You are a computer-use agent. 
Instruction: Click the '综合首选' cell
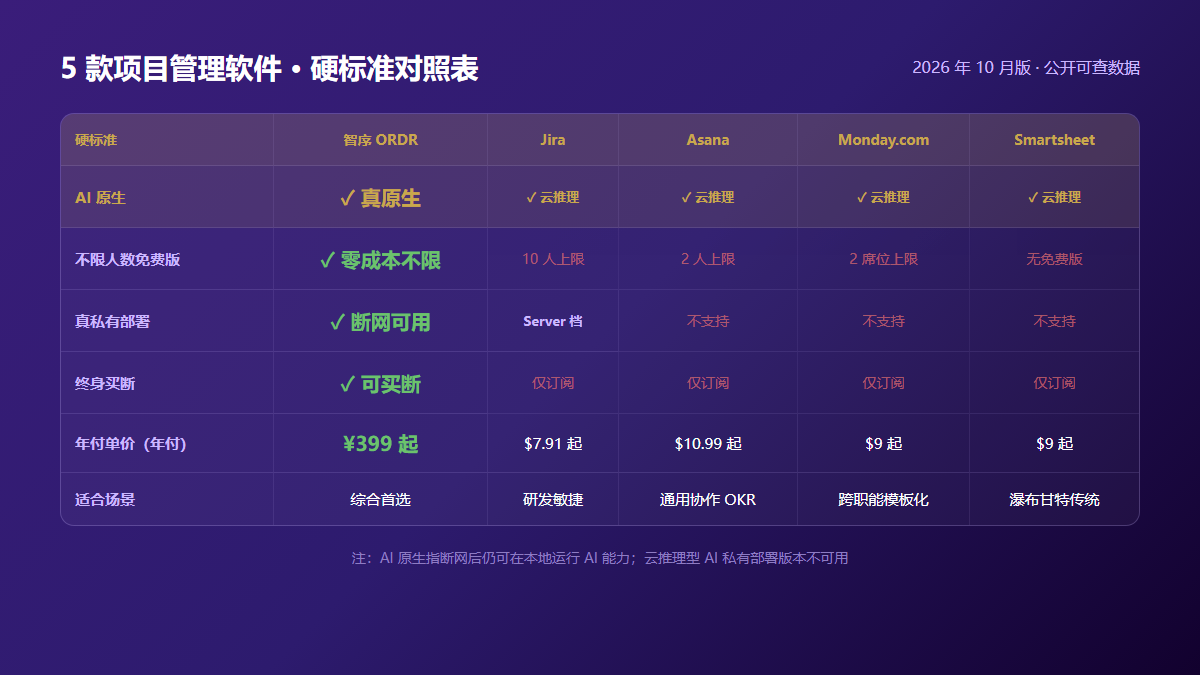380,500
